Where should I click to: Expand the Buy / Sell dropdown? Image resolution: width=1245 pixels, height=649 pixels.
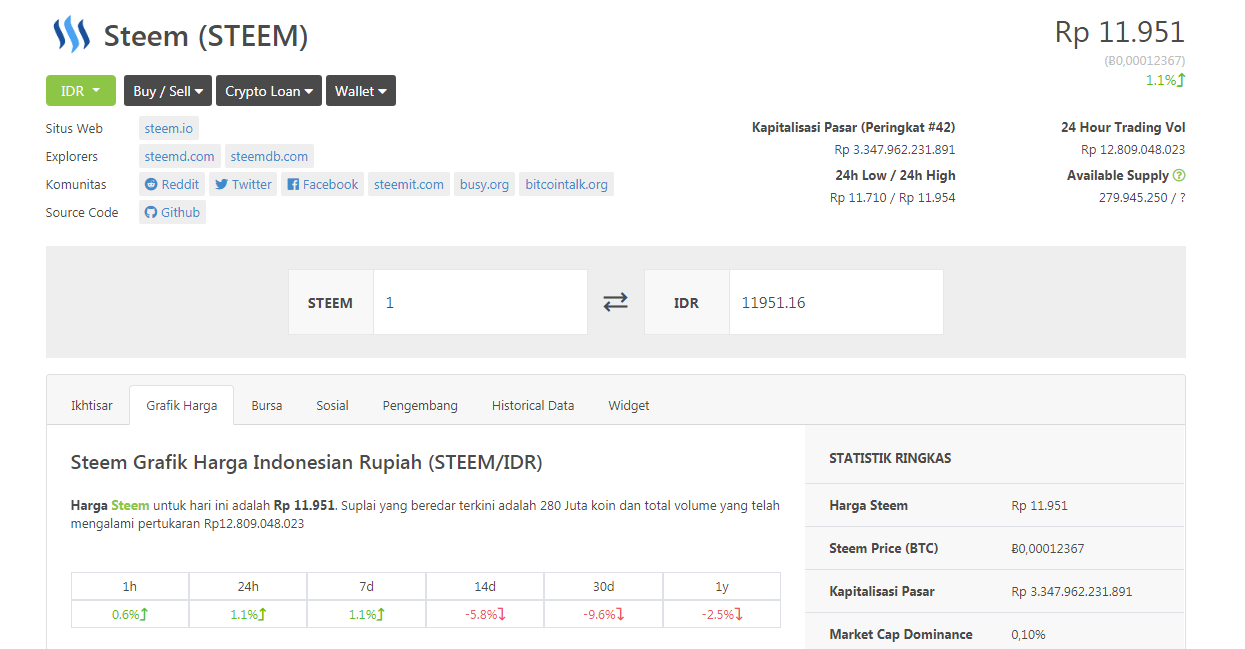click(x=168, y=91)
